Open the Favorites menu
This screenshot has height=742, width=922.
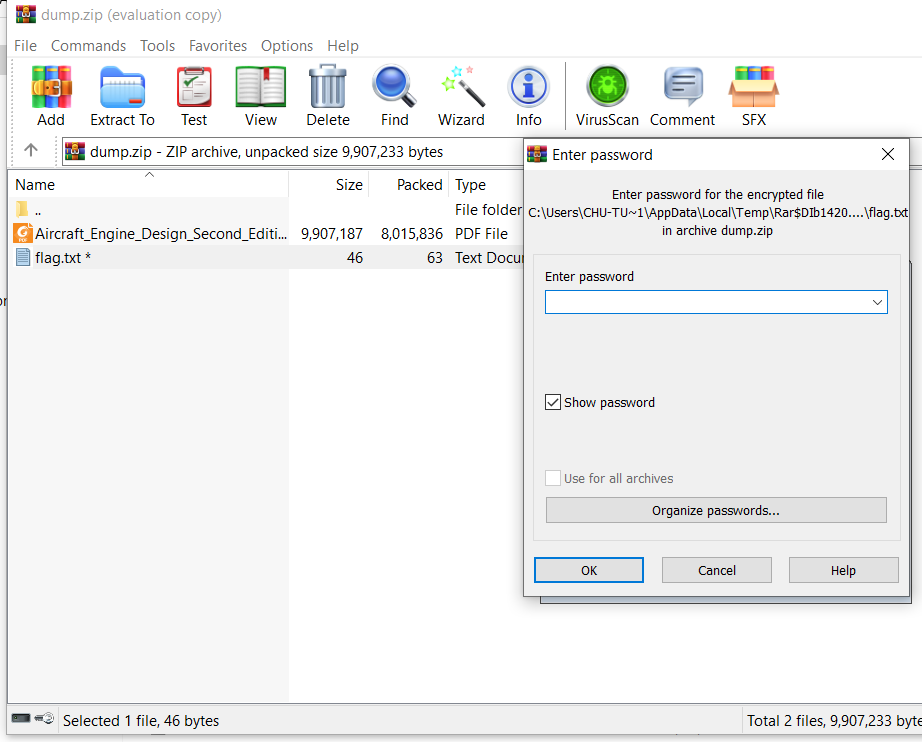[218, 45]
